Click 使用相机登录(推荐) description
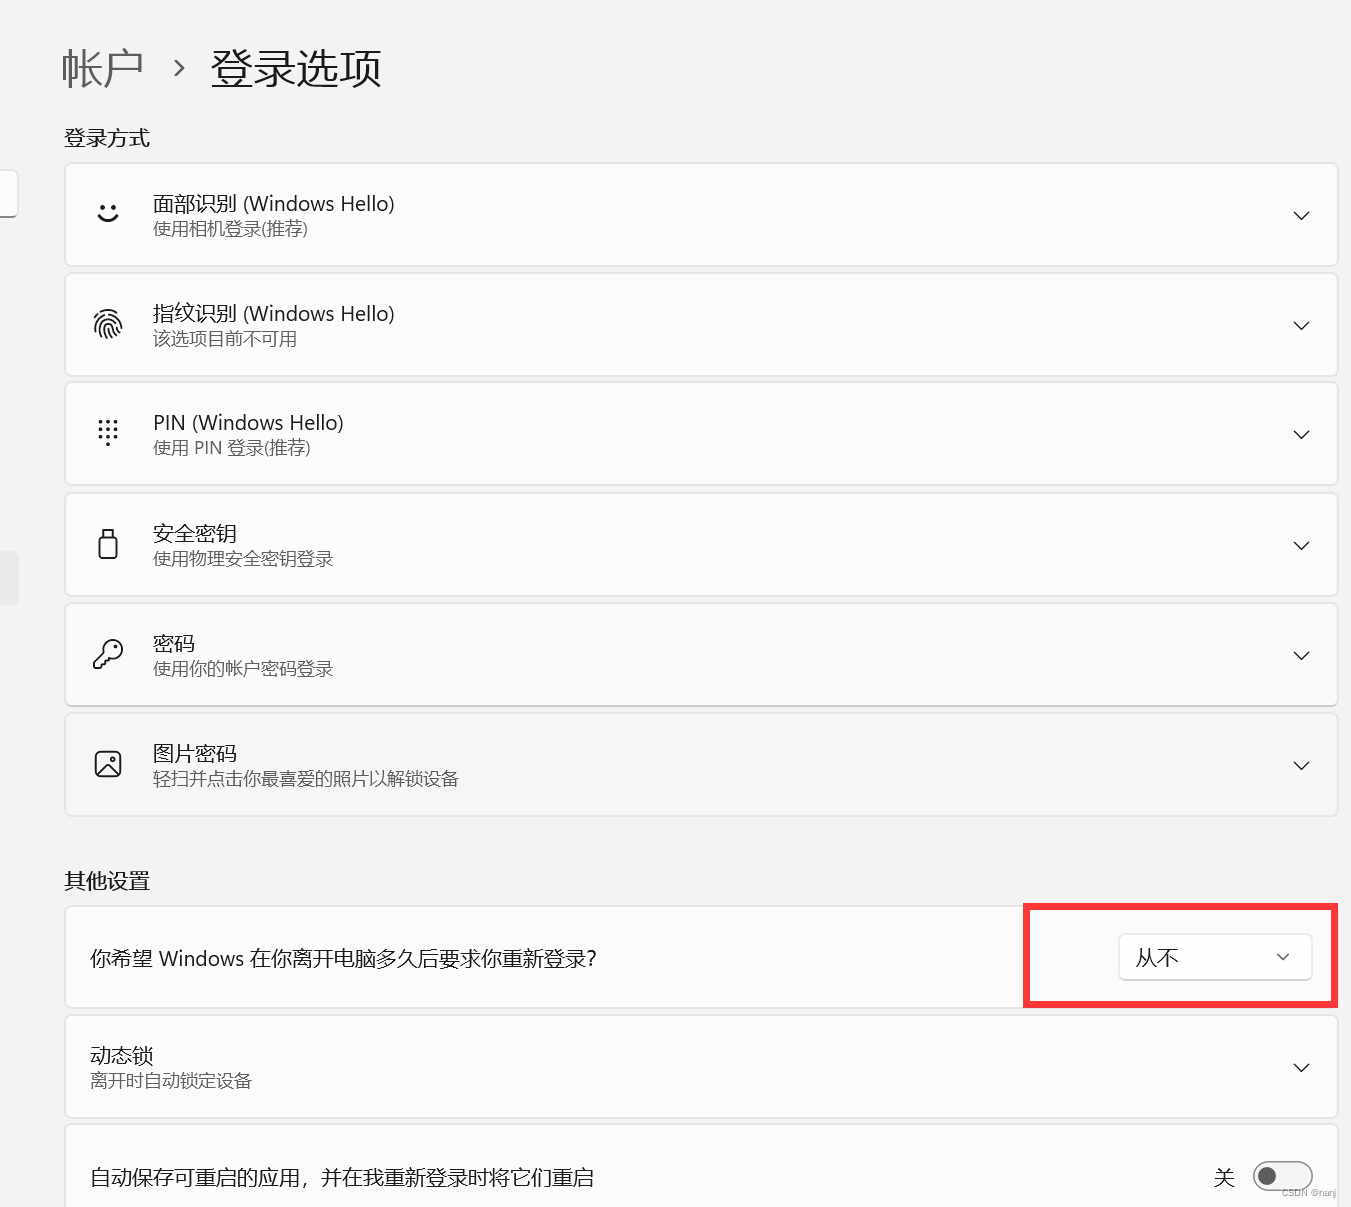This screenshot has height=1207, width=1351. [230, 229]
